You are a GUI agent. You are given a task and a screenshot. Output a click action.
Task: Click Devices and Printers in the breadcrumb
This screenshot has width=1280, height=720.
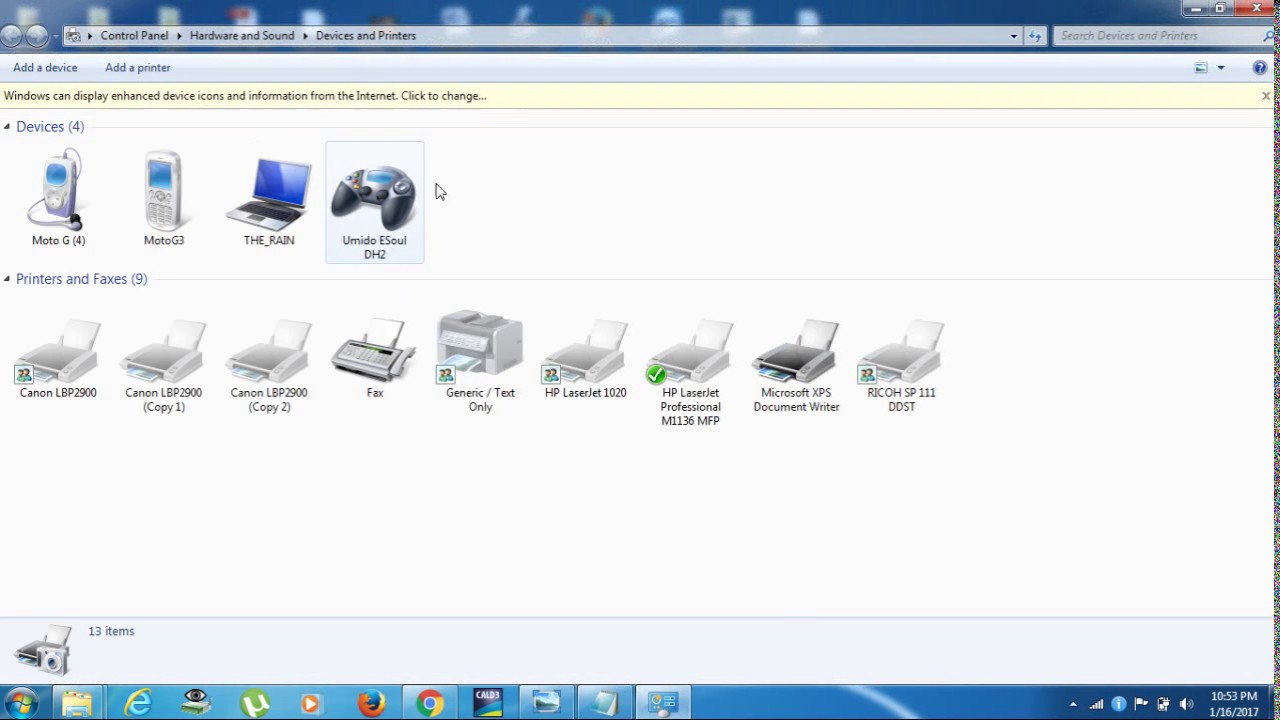(x=366, y=36)
